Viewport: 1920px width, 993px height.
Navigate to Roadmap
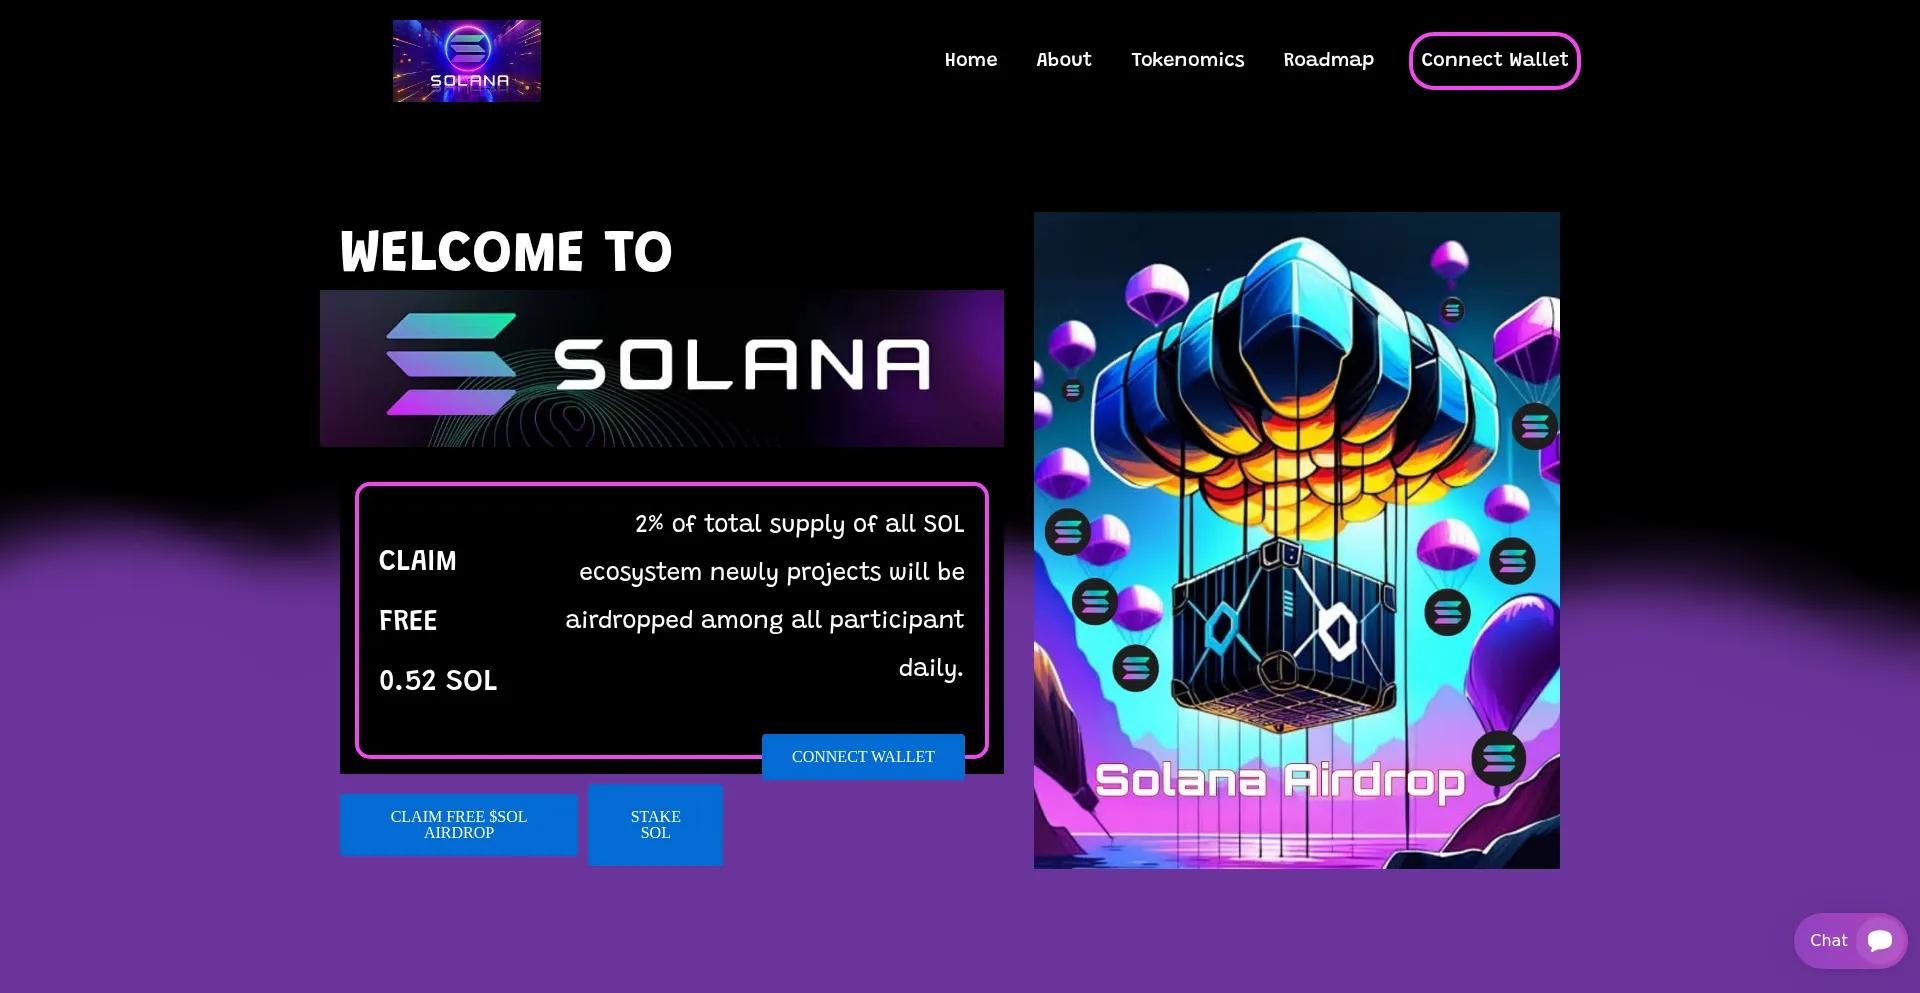tap(1329, 60)
